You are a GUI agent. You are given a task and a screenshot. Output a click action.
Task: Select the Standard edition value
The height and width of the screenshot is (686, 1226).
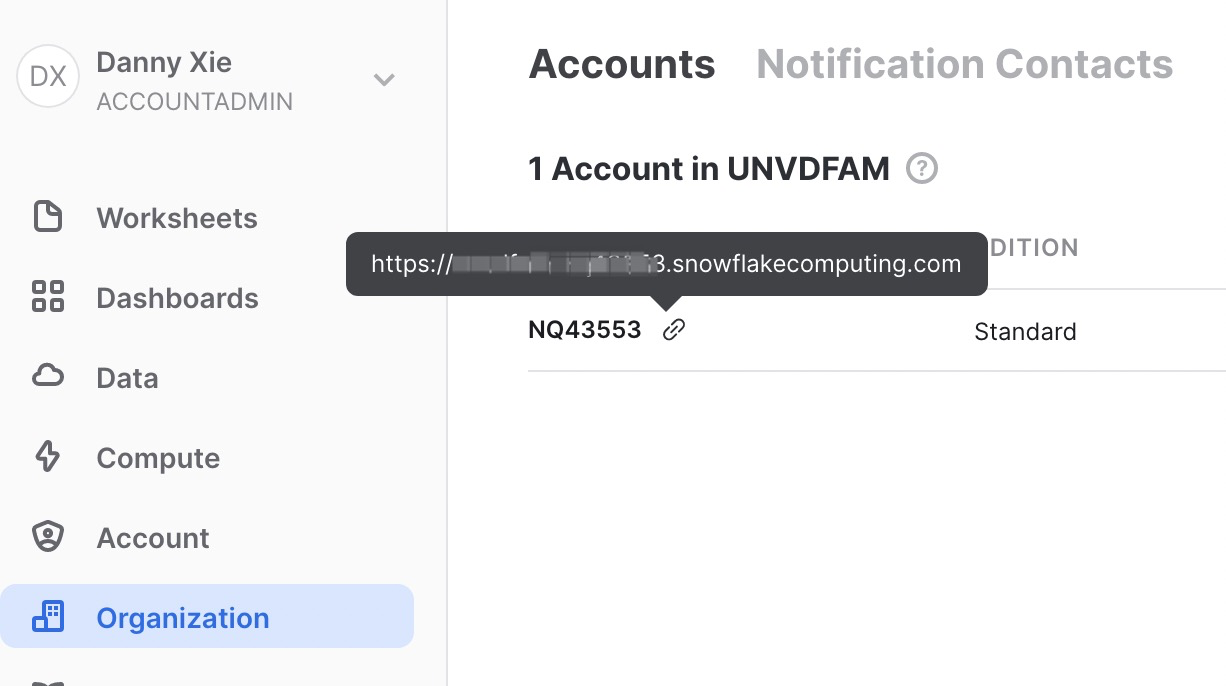pyautogui.click(x=1025, y=331)
